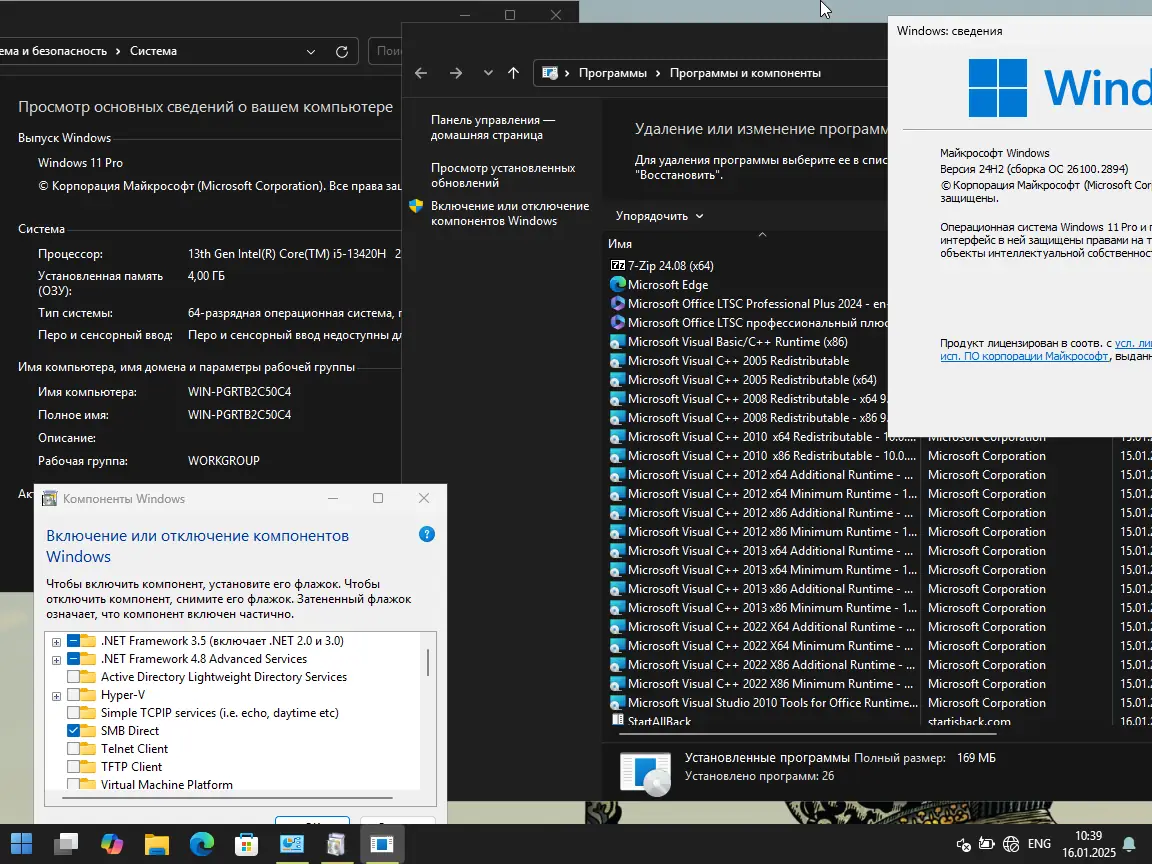This screenshot has height=864, width=1152.
Task: Click the programs list horizontal scrollbar
Action: [x=808, y=733]
